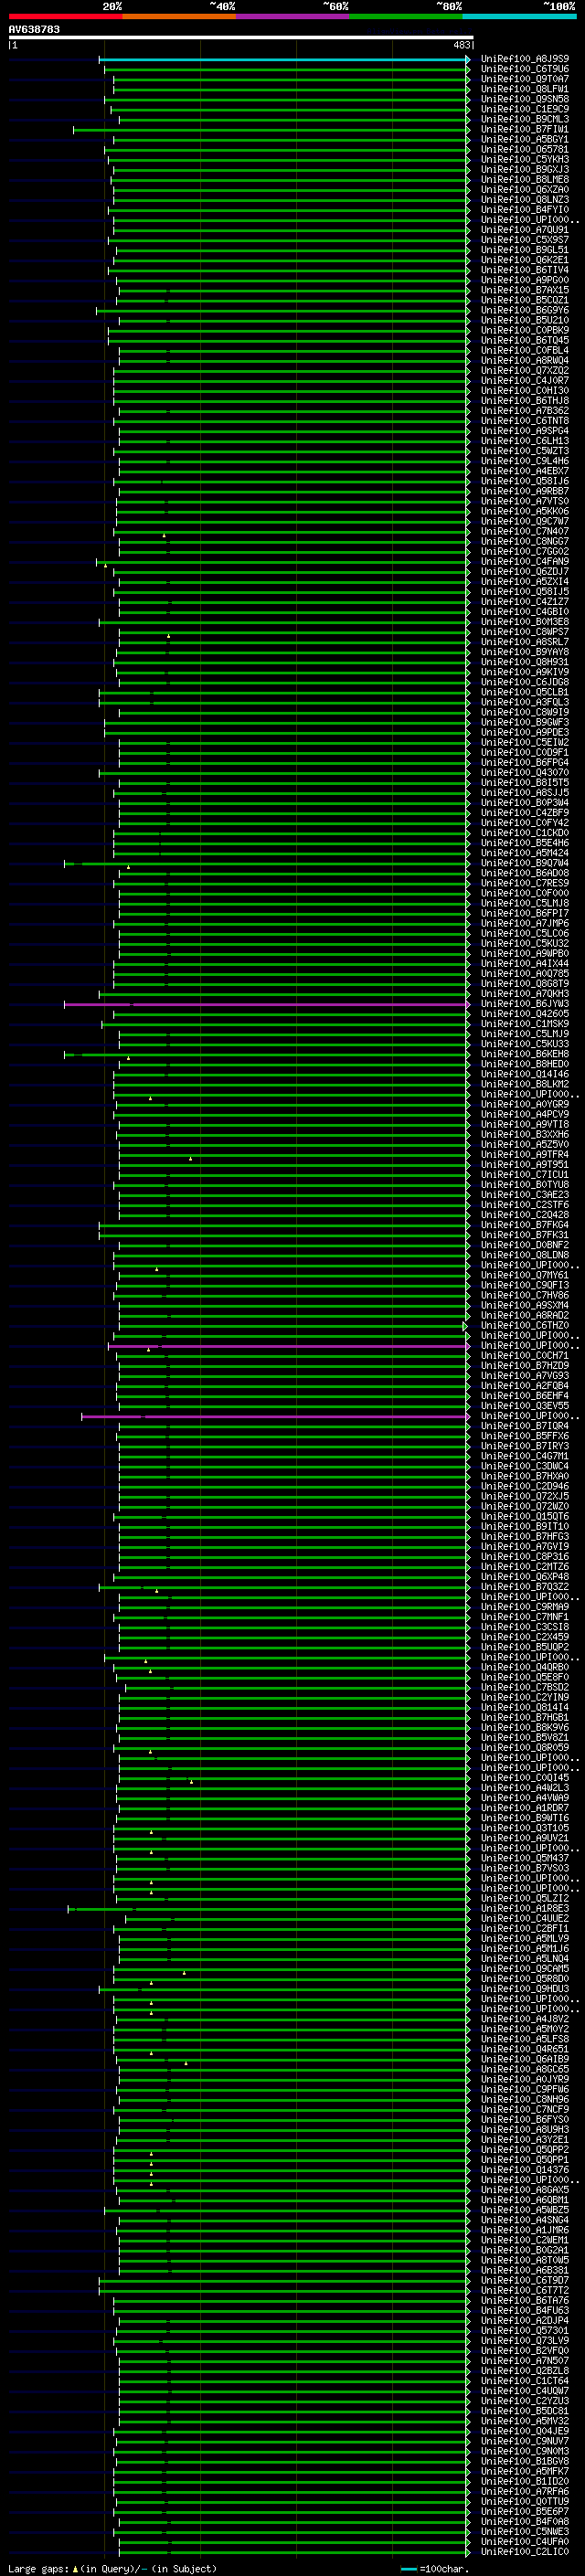Open hit UniRef100_C0PBK9

(525, 330)
